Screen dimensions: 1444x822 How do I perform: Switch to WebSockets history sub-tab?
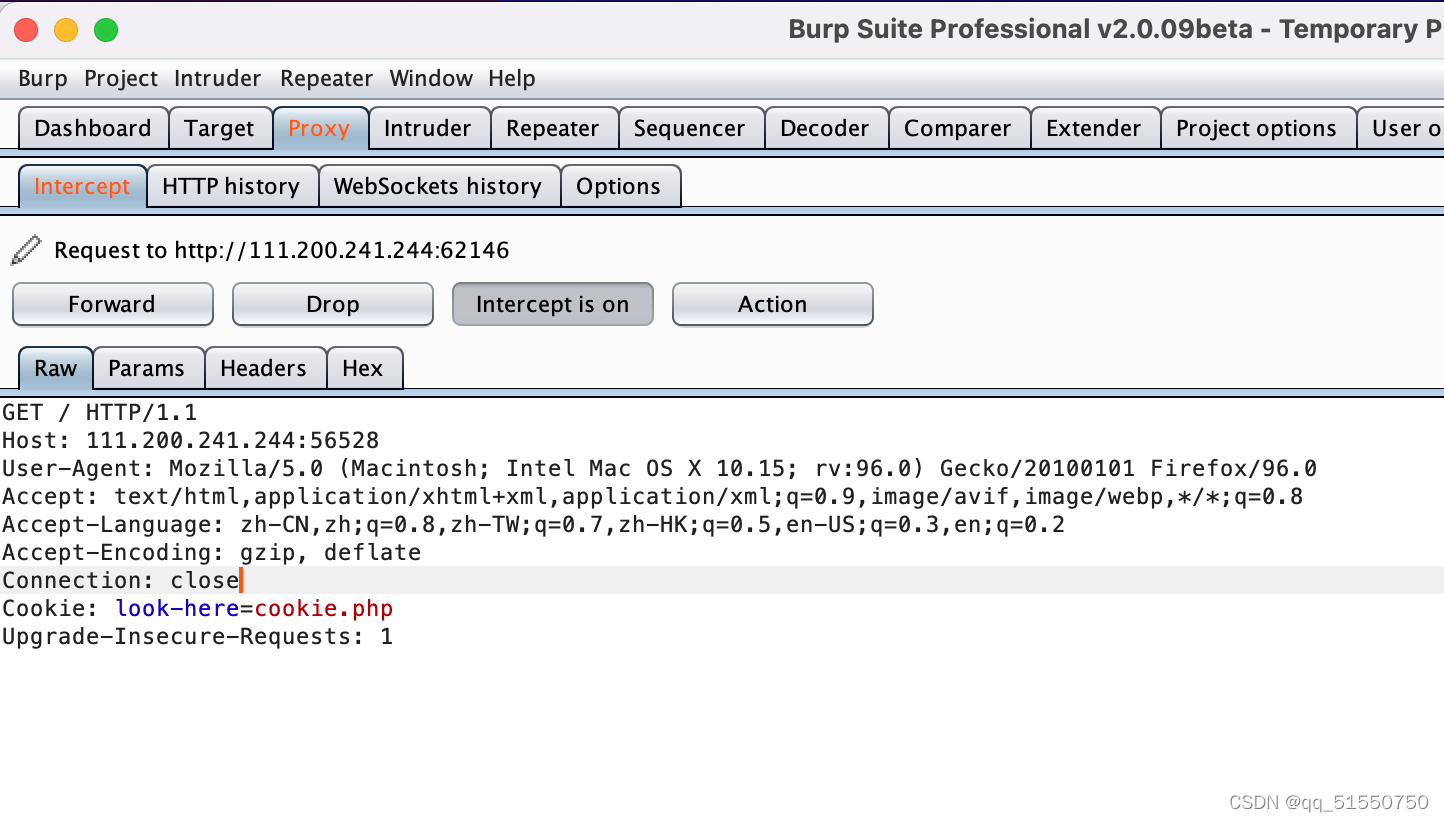pyautogui.click(x=438, y=187)
